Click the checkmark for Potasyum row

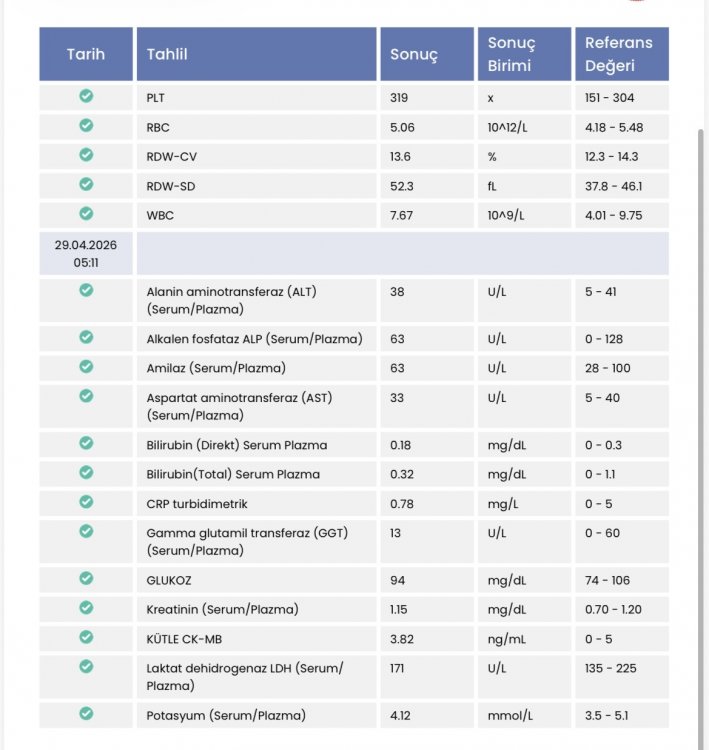point(86,714)
